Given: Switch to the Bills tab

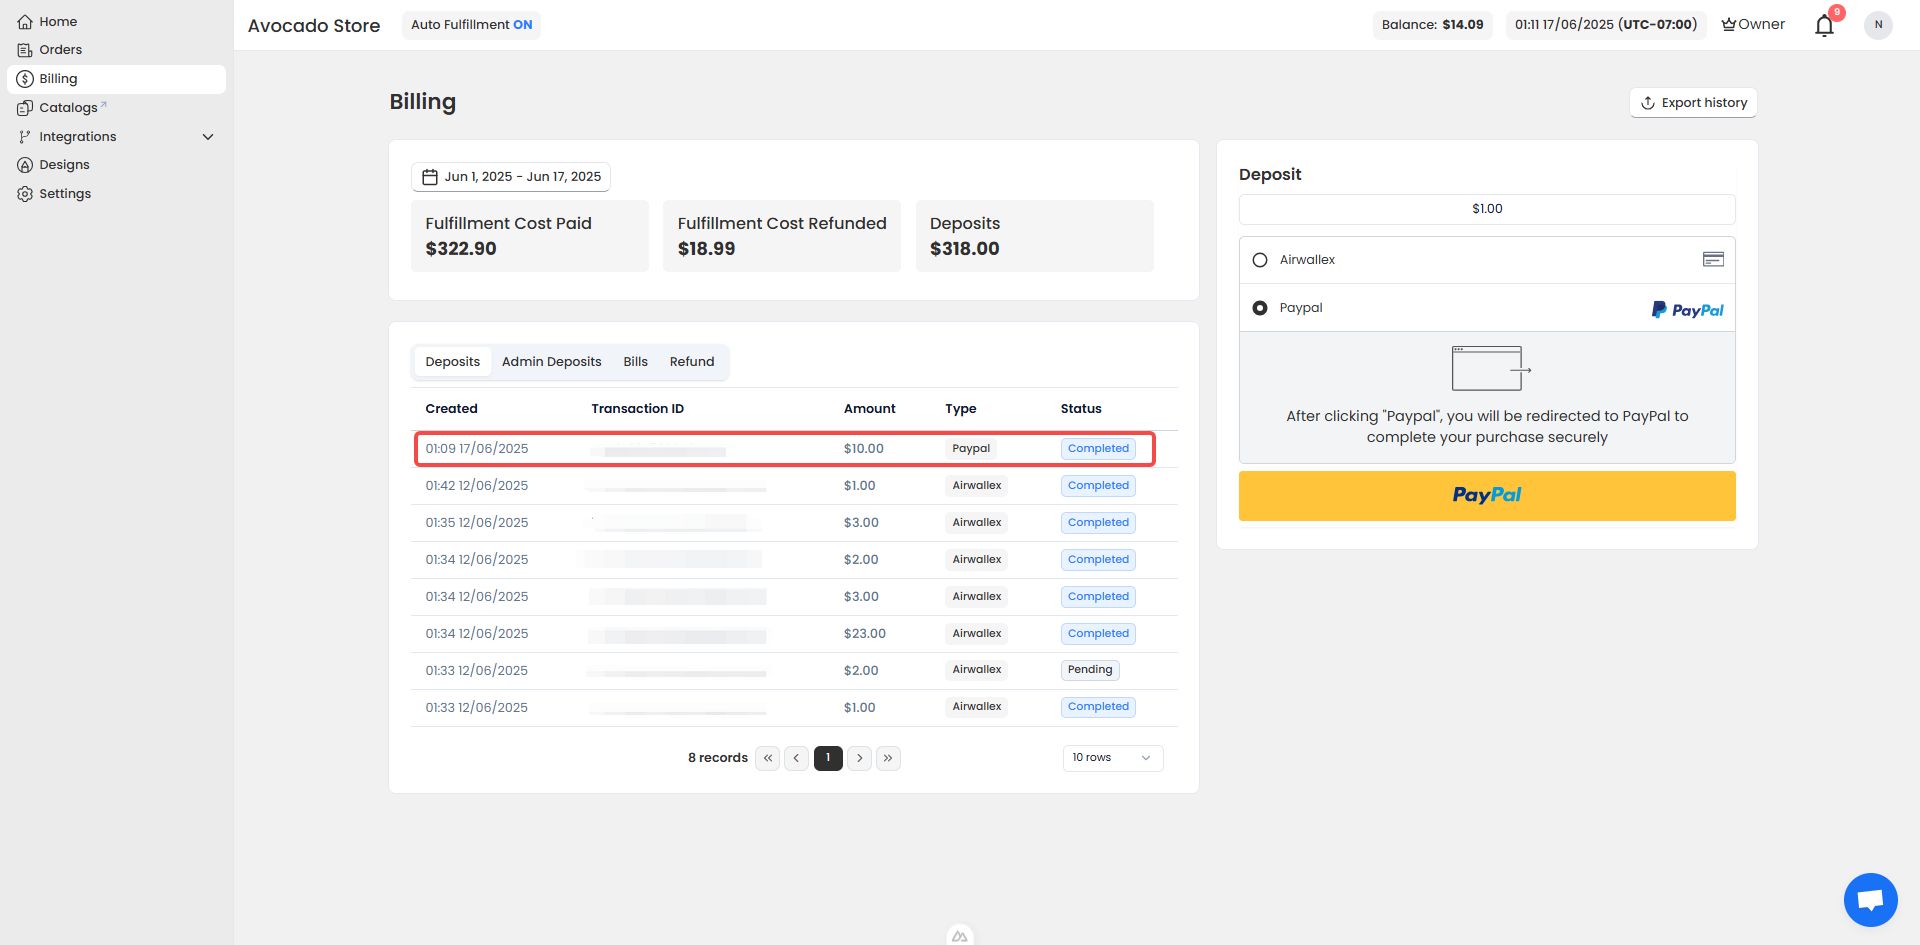Looking at the screenshot, I should (635, 362).
